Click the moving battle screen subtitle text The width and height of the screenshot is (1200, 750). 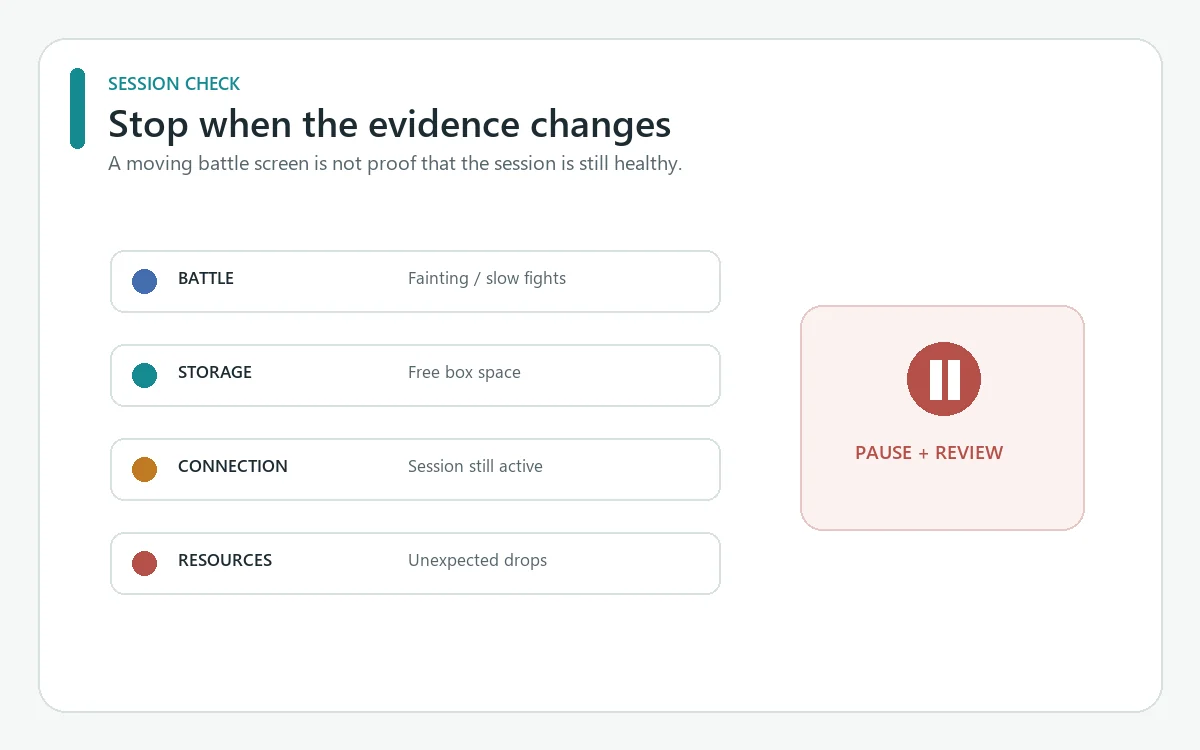coord(395,163)
